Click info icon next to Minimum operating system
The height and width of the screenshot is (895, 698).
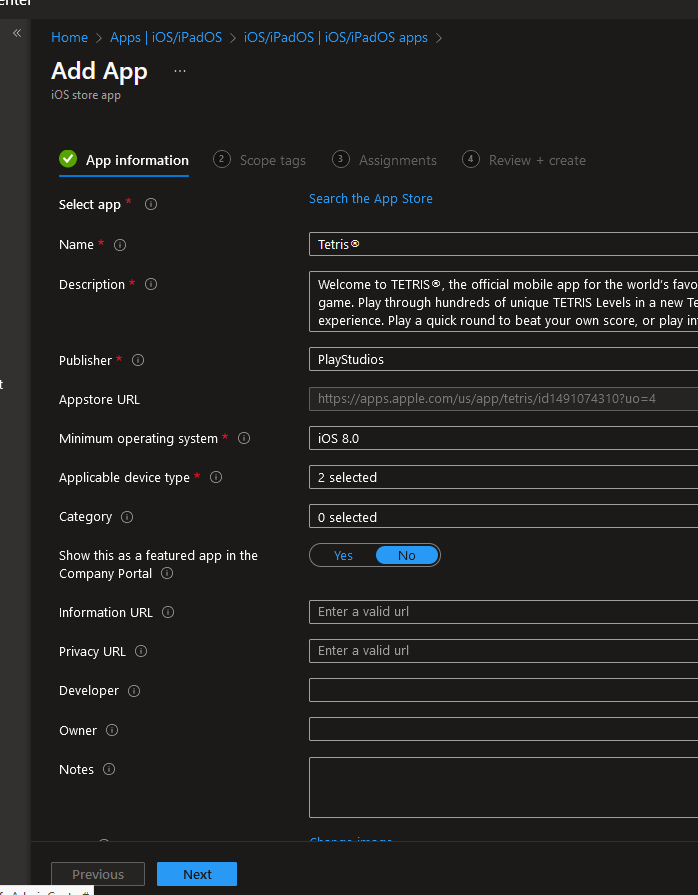pos(244,438)
